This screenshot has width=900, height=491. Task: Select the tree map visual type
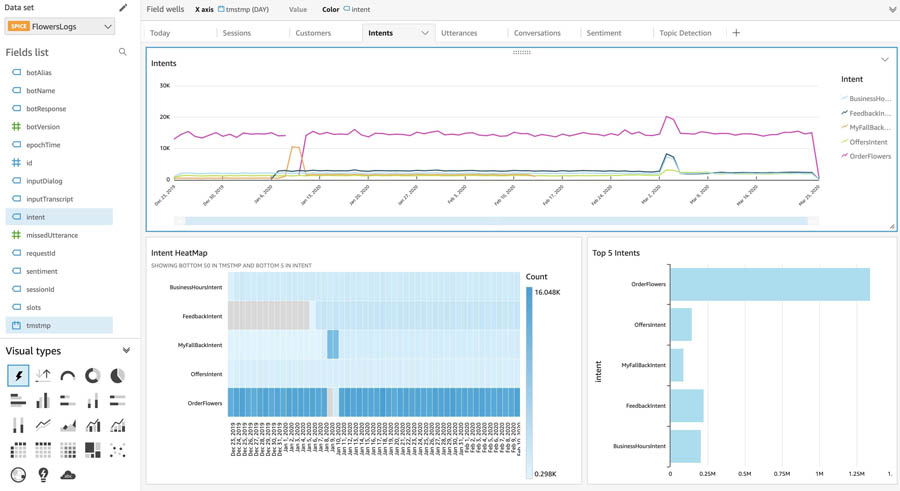point(92,450)
